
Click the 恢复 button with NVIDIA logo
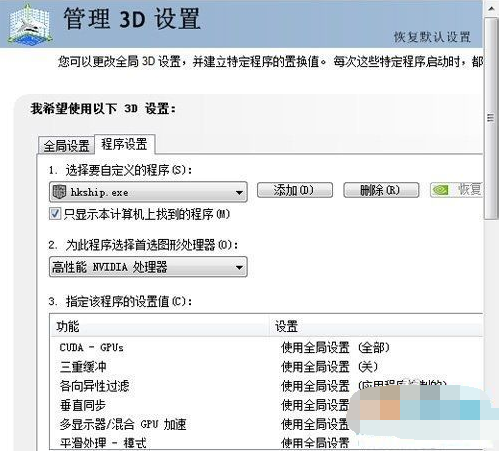(456, 190)
